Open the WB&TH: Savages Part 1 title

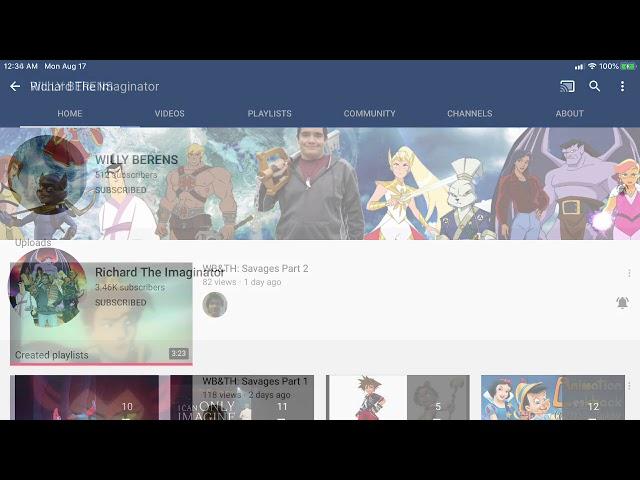[255, 381]
